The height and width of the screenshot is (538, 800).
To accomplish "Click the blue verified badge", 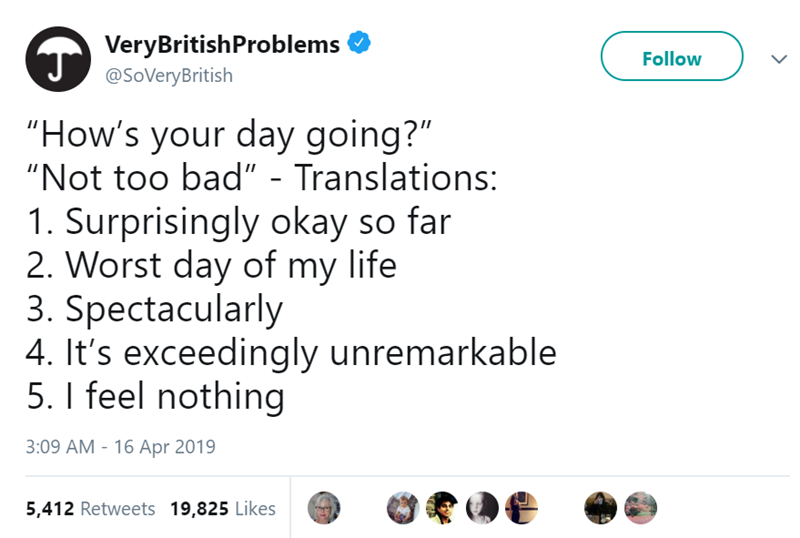I will tap(357, 43).
